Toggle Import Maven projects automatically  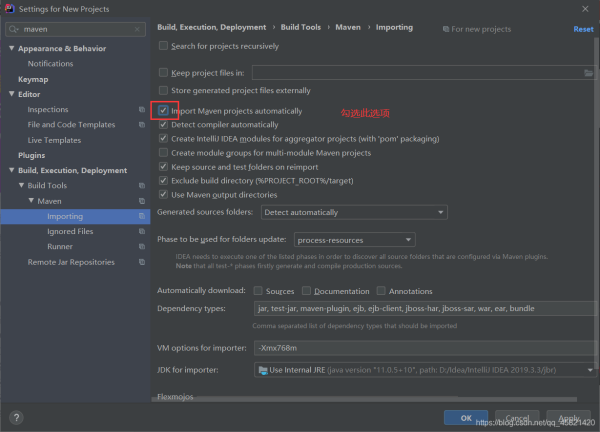[163, 111]
